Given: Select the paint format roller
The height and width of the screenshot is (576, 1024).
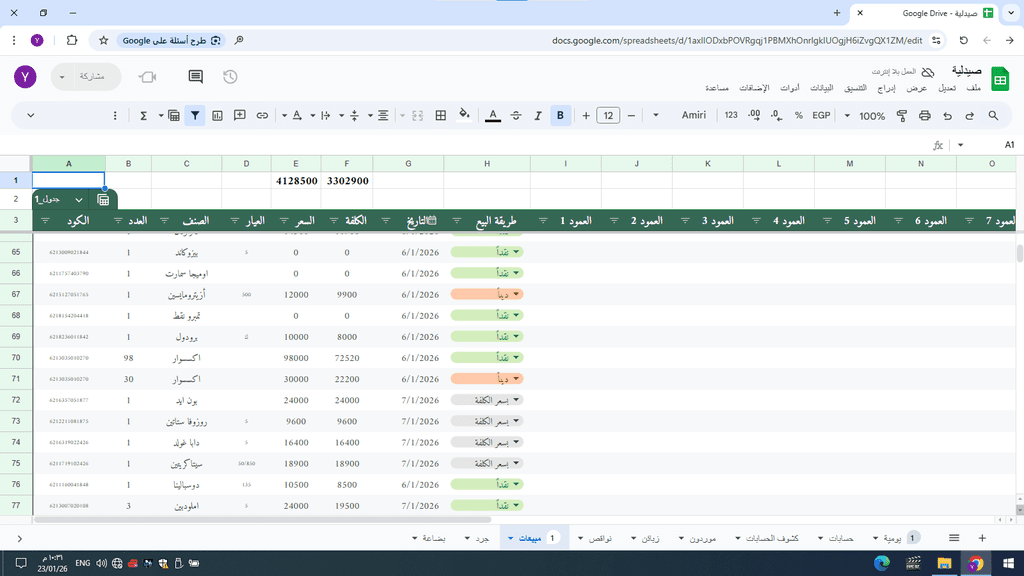Looking at the screenshot, I should pyautogui.click(x=901, y=116).
